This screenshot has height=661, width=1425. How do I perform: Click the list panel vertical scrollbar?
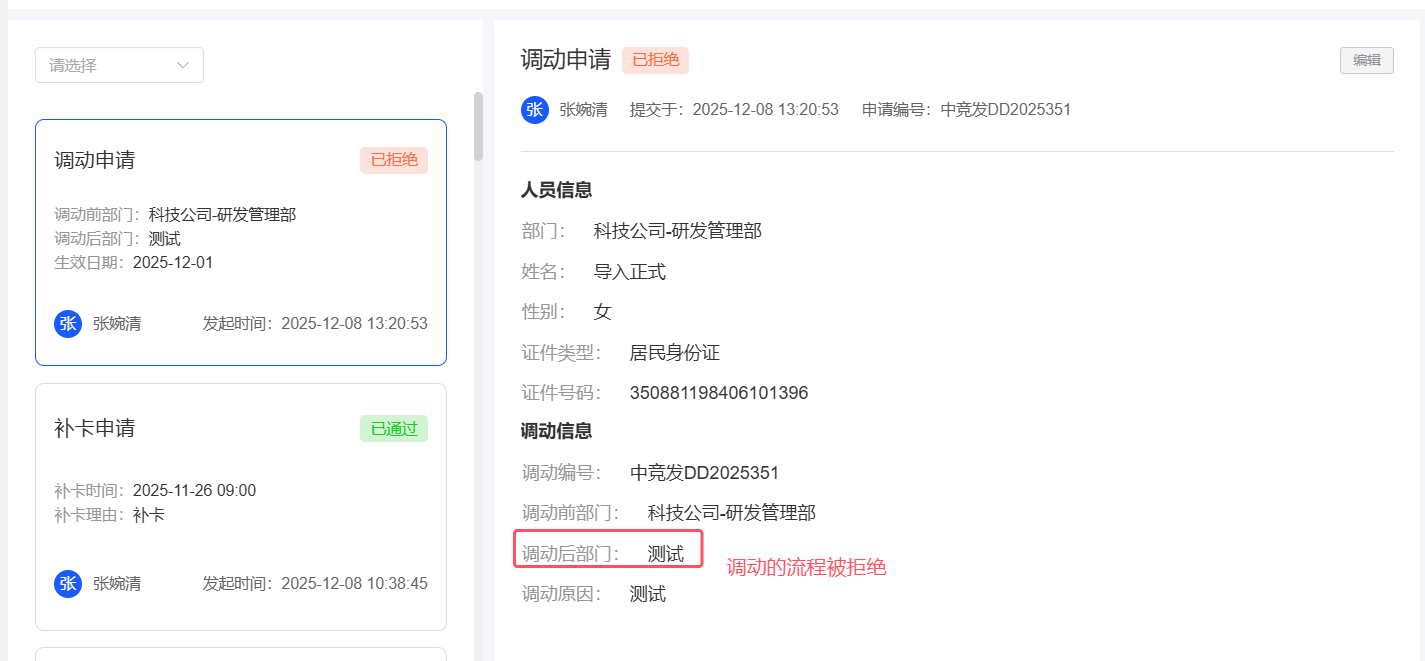pyautogui.click(x=478, y=127)
